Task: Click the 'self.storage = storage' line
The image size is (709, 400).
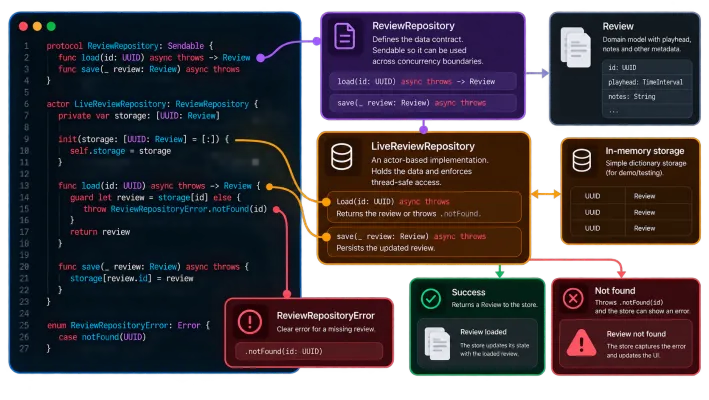Action: pyautogui.click(x=120, y=151)
